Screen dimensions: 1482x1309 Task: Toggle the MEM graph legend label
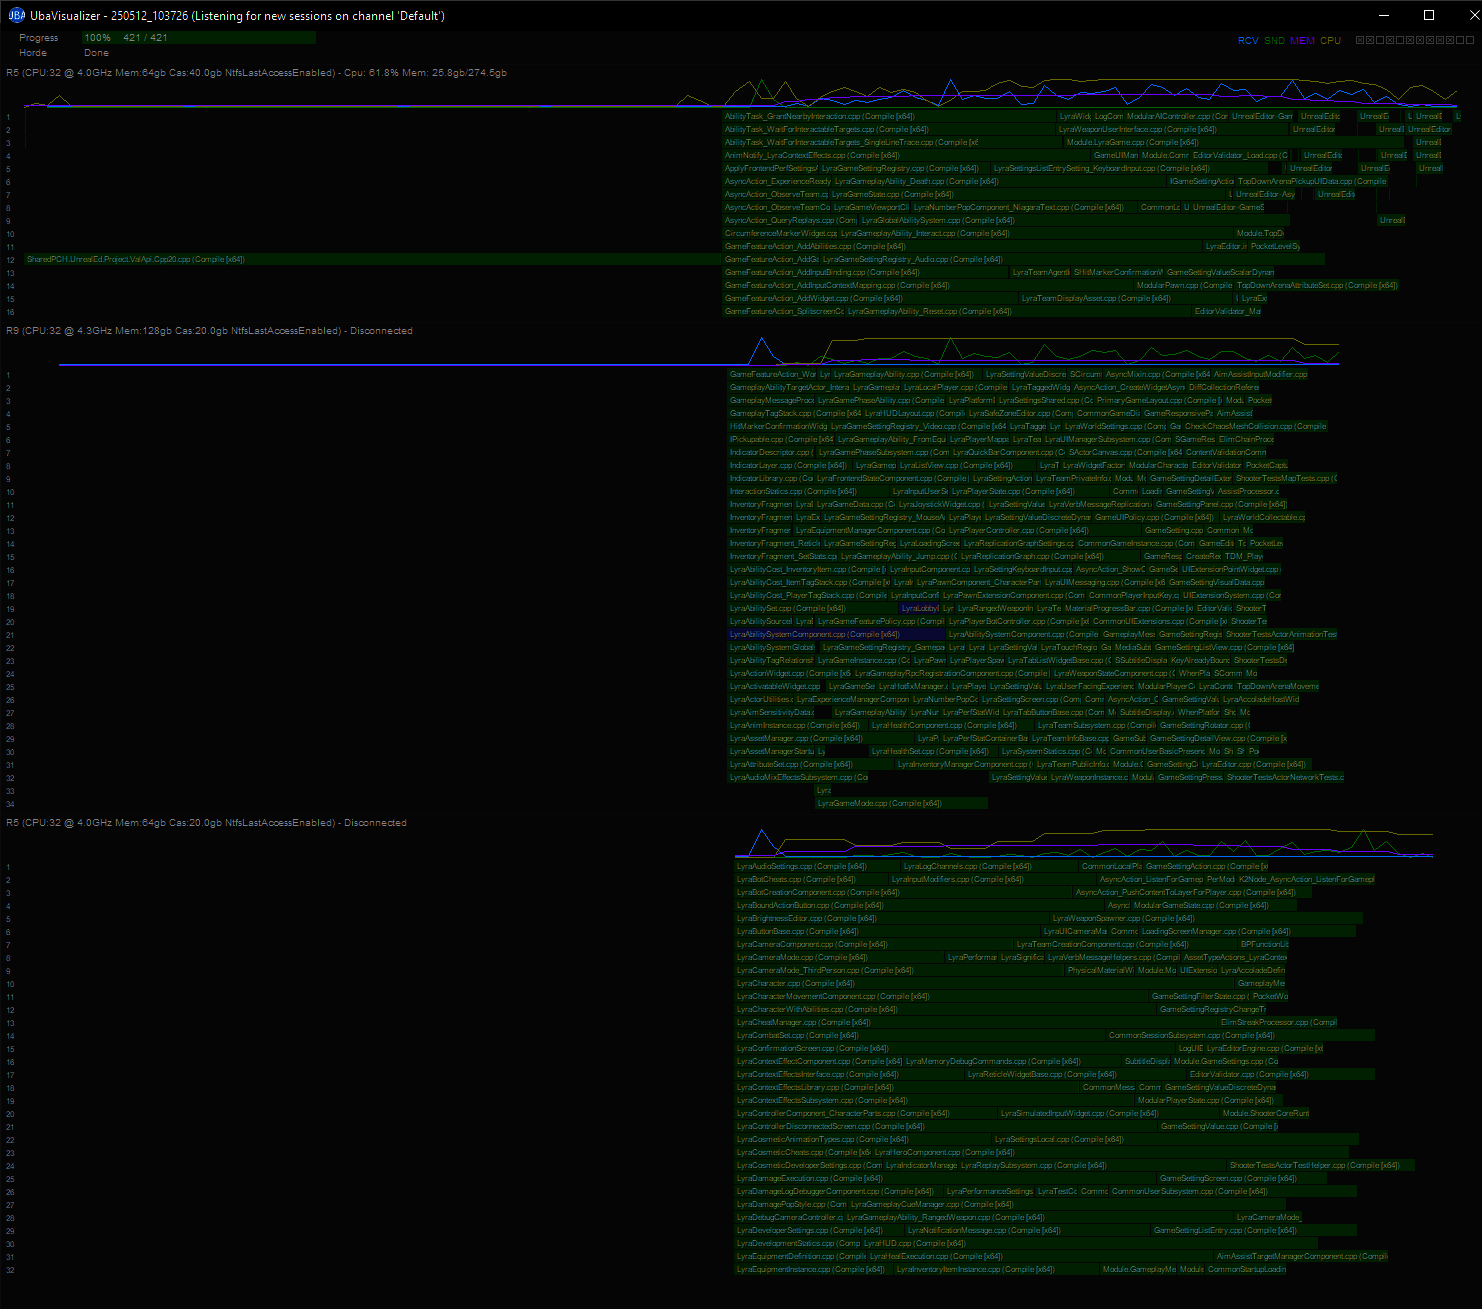pyautogui.click(x=1302, y=41)
